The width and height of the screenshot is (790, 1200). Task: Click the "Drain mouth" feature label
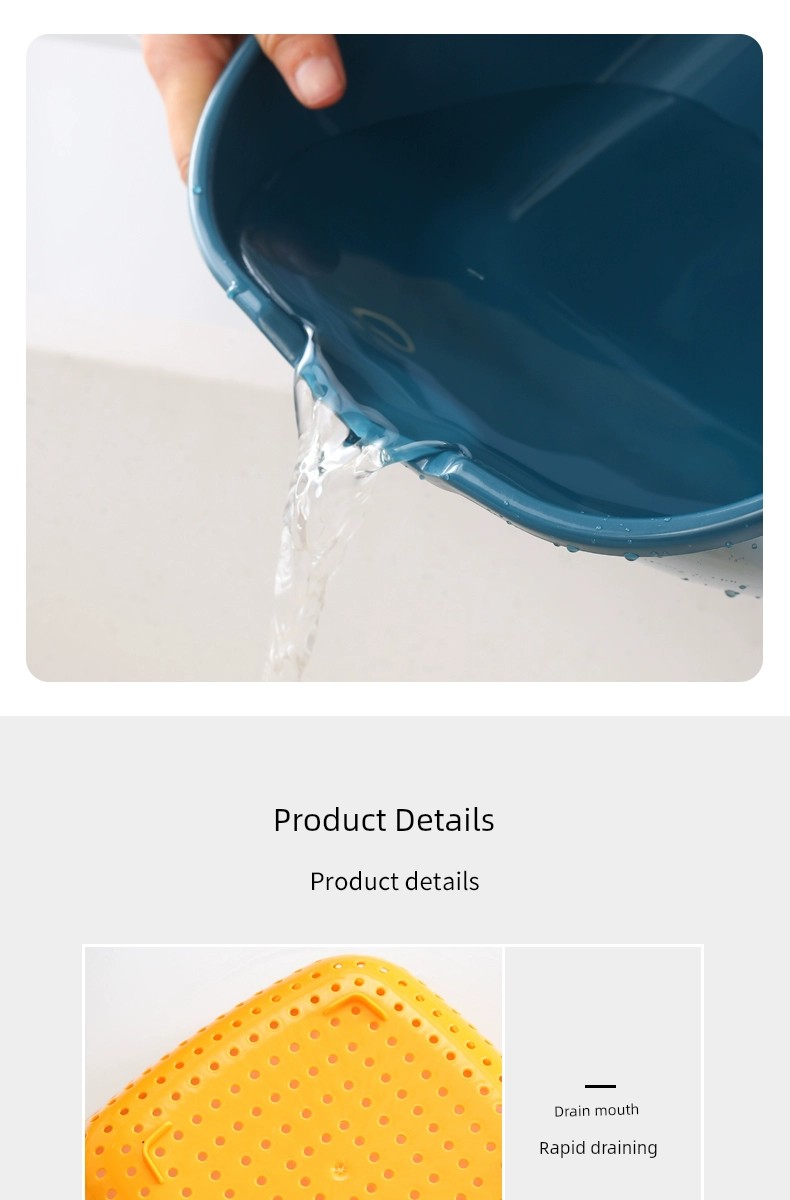coord(596,1110)
